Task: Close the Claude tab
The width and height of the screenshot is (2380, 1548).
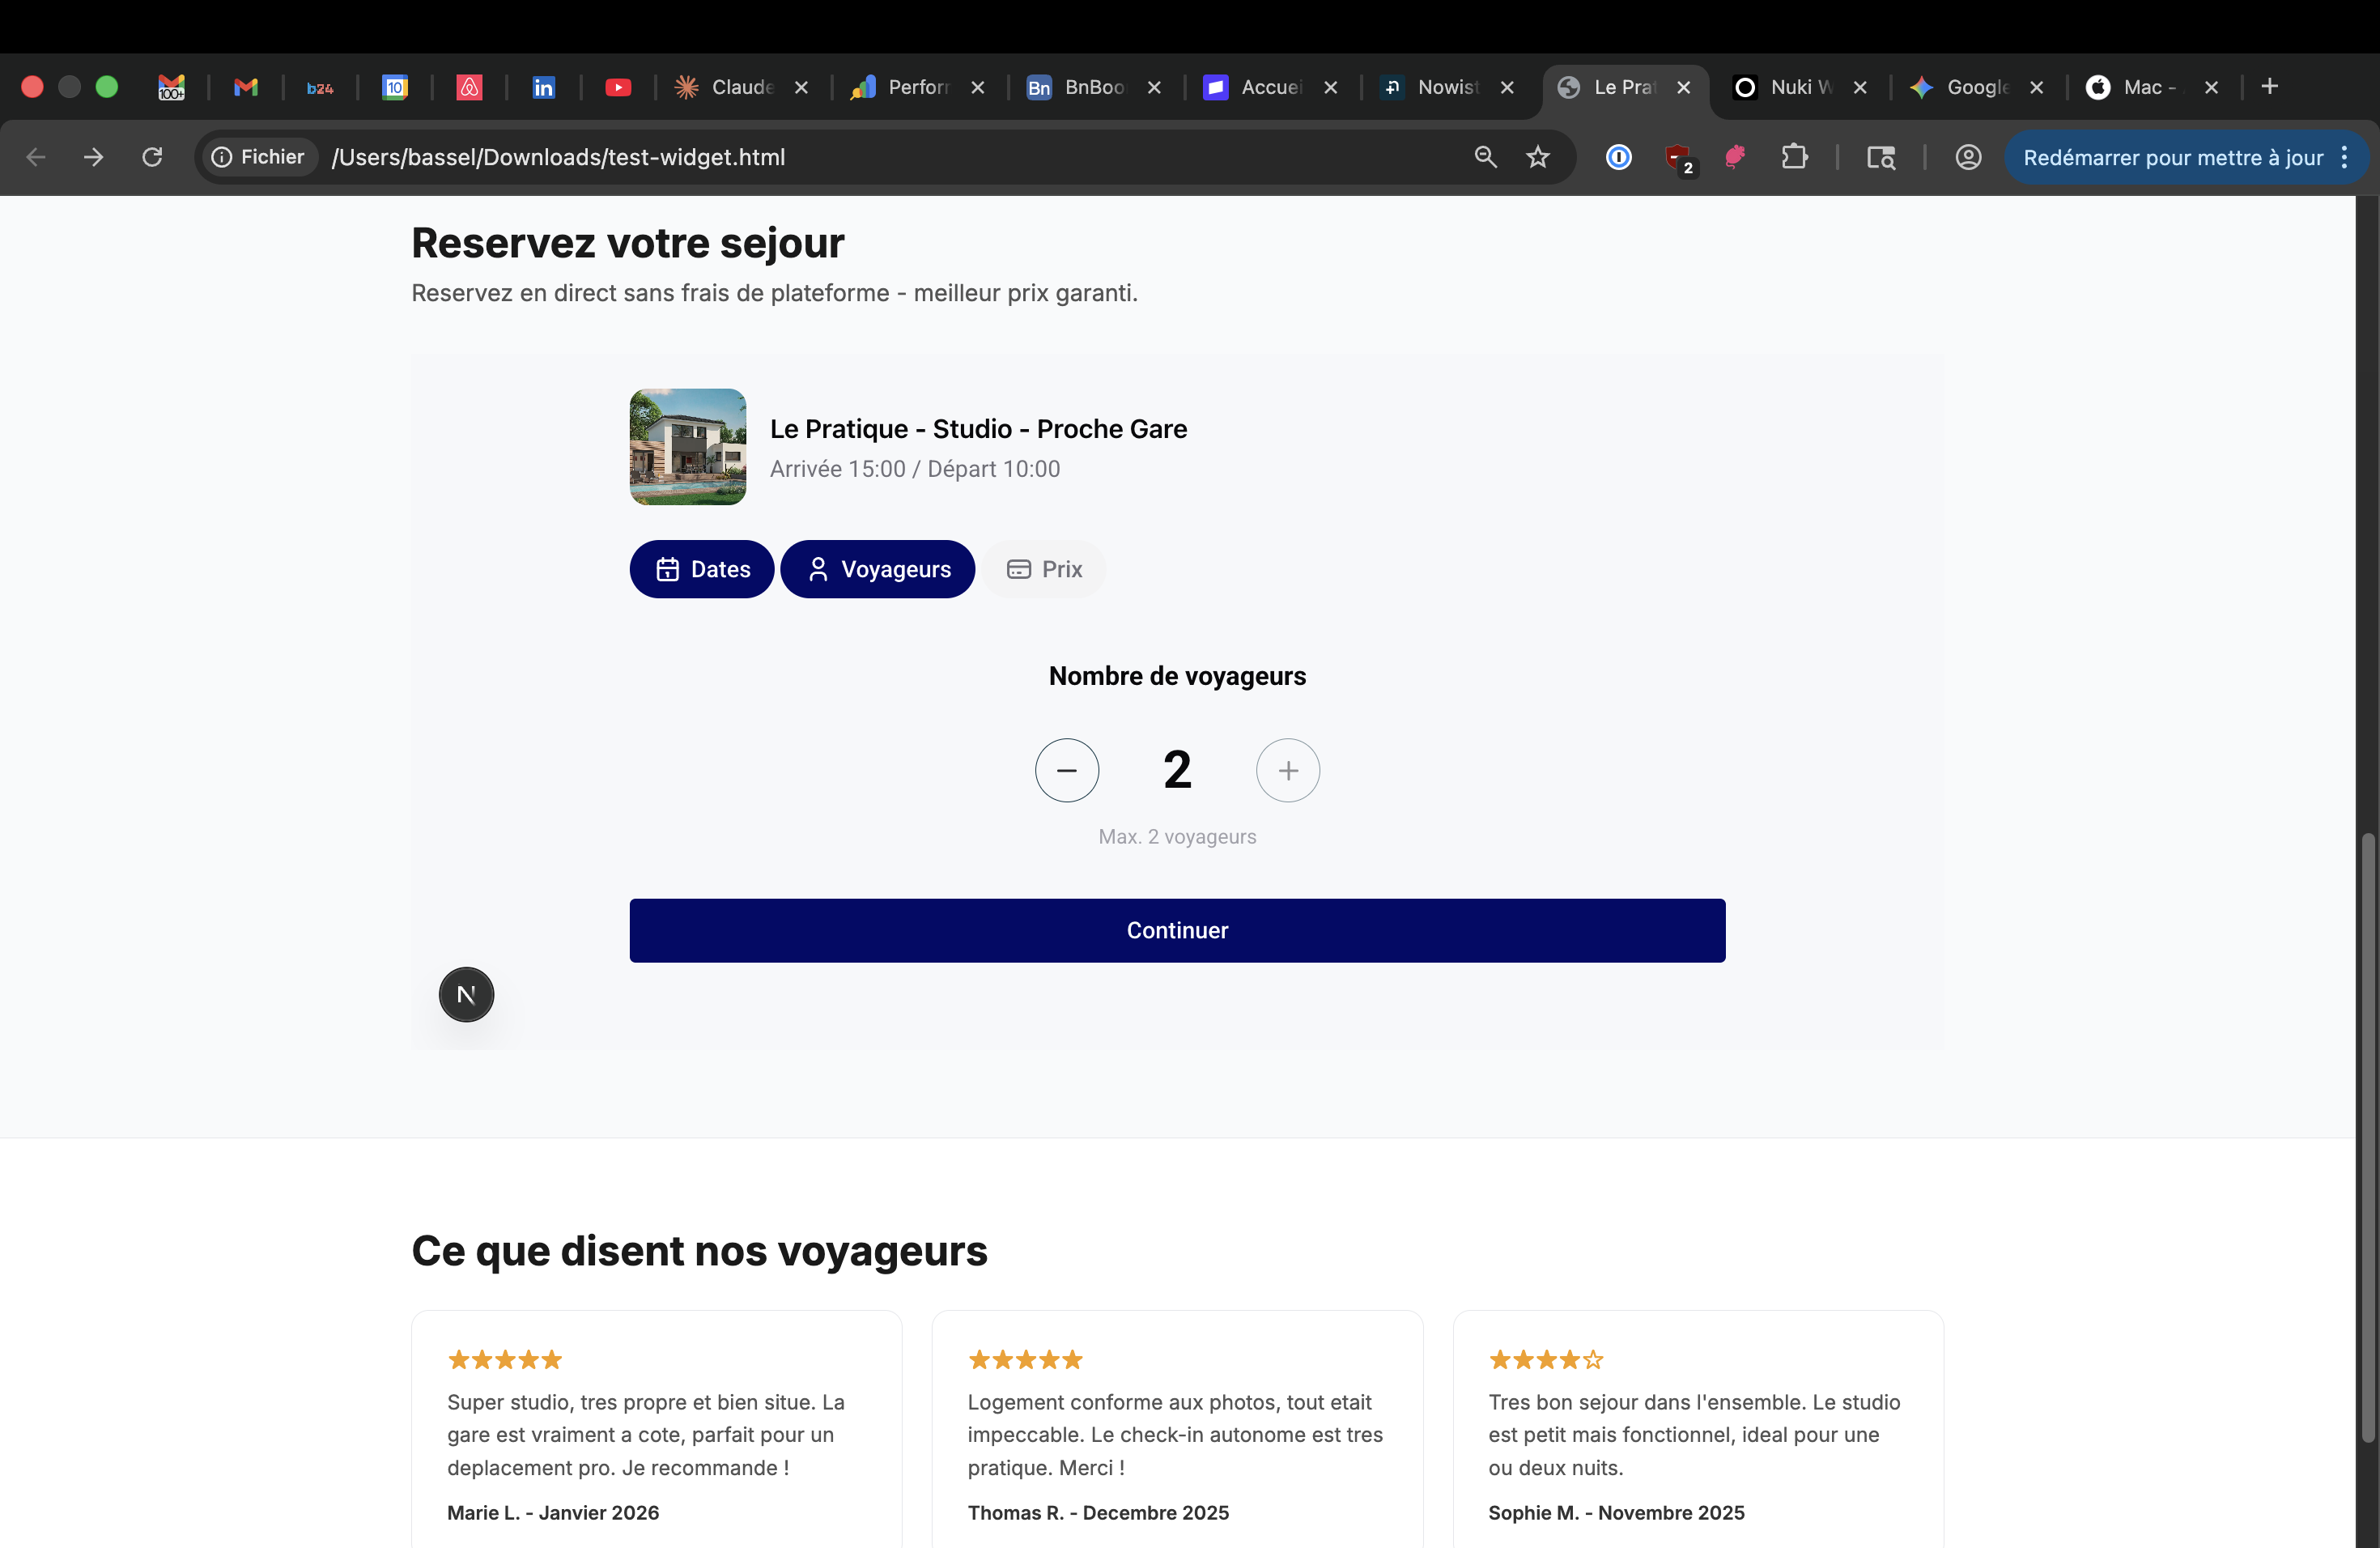Action: [801, 88]
